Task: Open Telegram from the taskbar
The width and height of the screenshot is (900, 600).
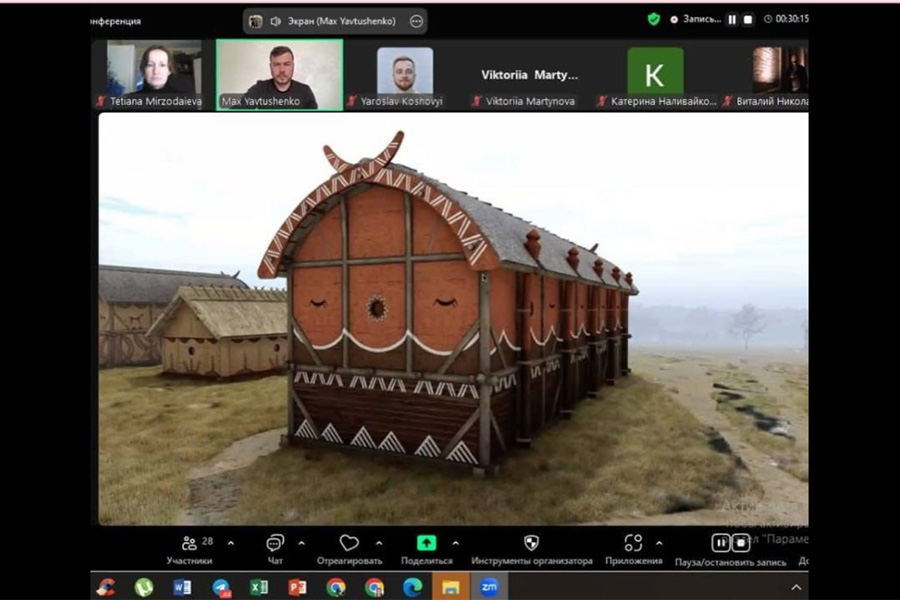Action: 221,587
